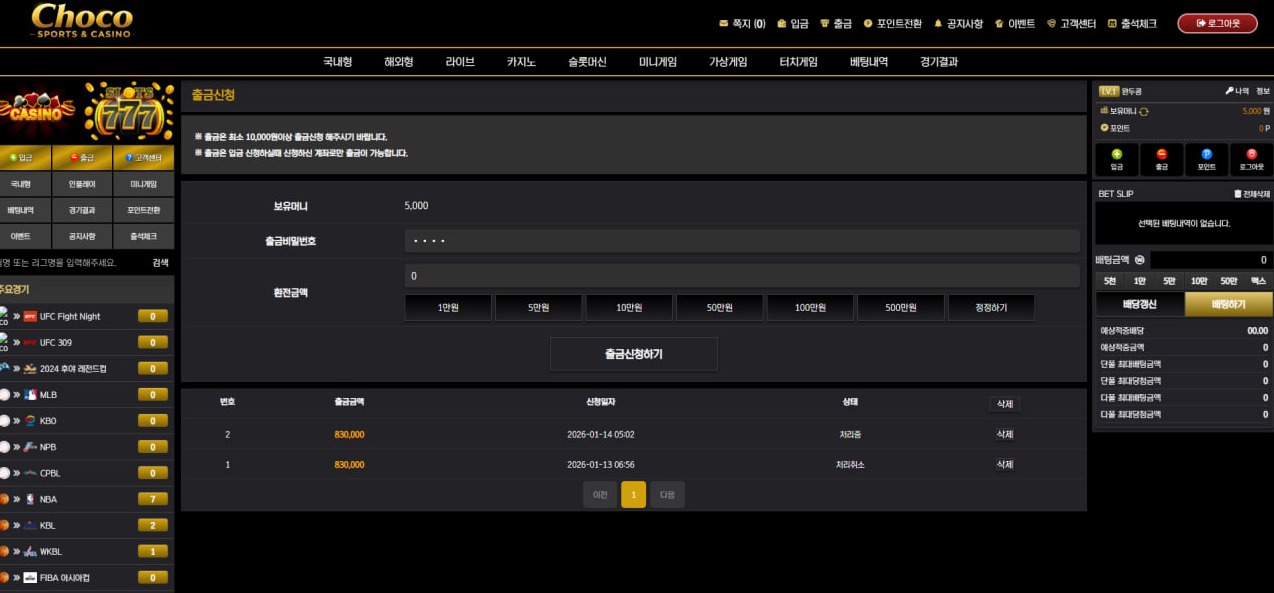Click the 환전금액 amount input field
The width and height of the screenshot is (1274, 593).
click(741, 276)
